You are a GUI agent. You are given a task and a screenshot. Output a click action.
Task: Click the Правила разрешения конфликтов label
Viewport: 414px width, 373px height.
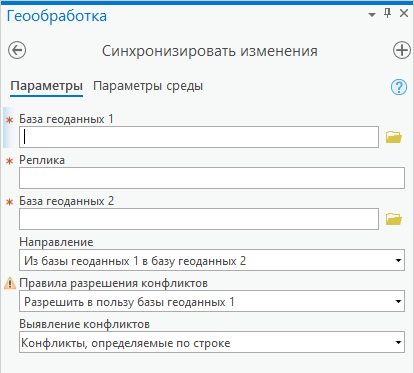[x=113, y=283]
